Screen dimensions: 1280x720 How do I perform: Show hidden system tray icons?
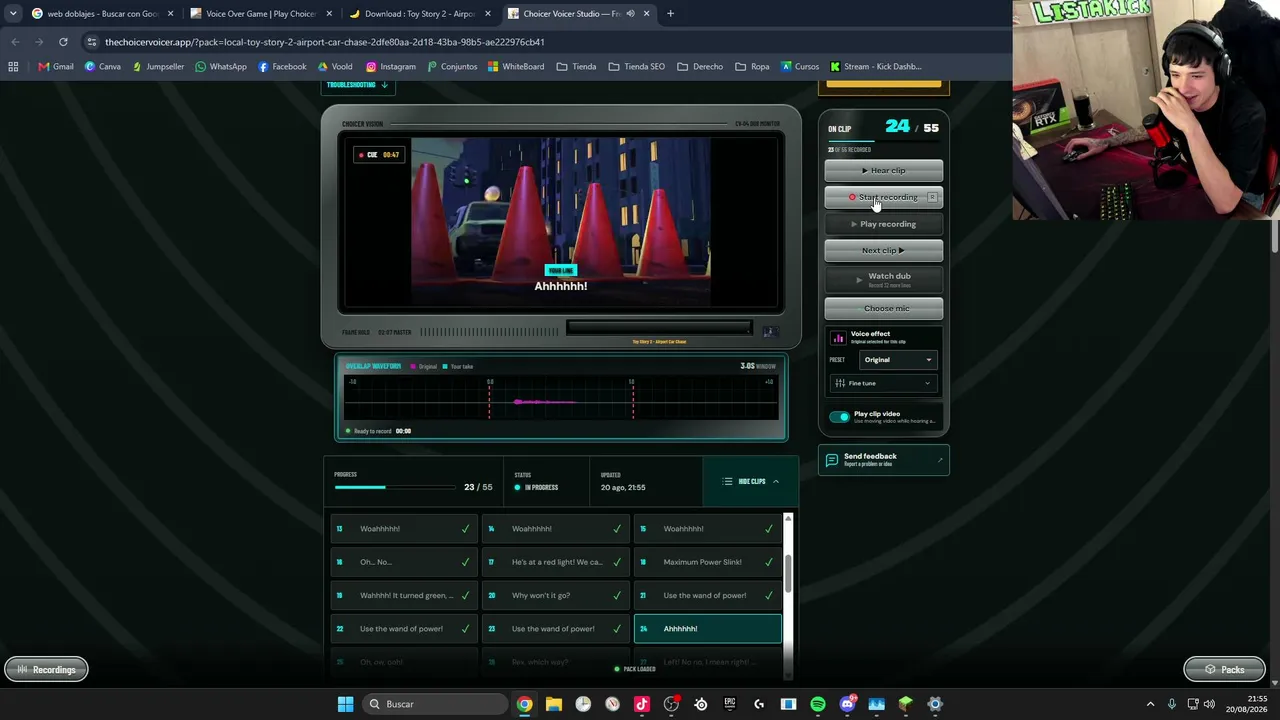(x=1150, y=704)
